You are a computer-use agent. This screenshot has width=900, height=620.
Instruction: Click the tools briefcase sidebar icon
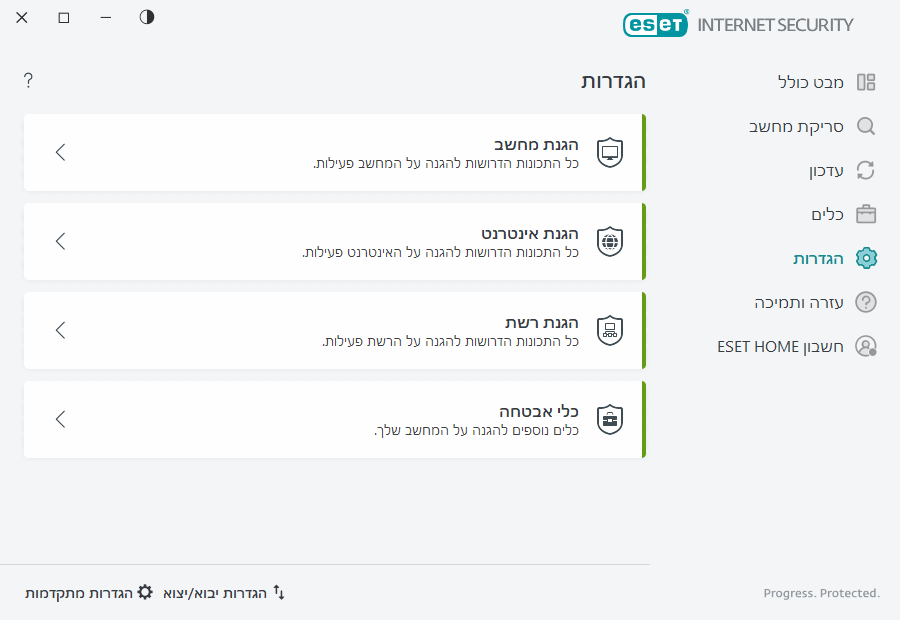point(866,215)
